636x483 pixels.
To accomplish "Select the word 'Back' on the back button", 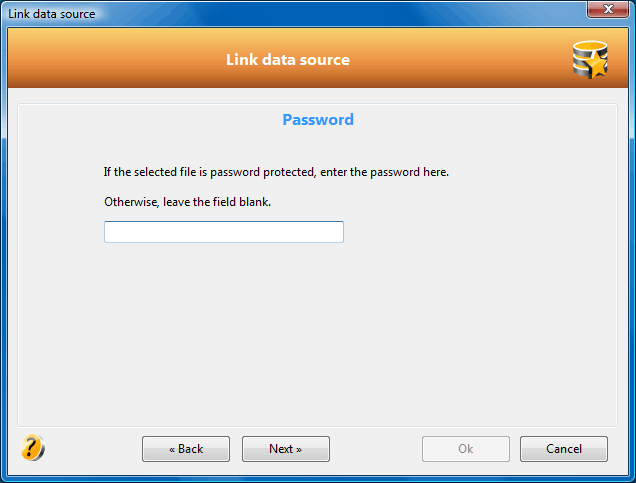I will pos(191,449).
